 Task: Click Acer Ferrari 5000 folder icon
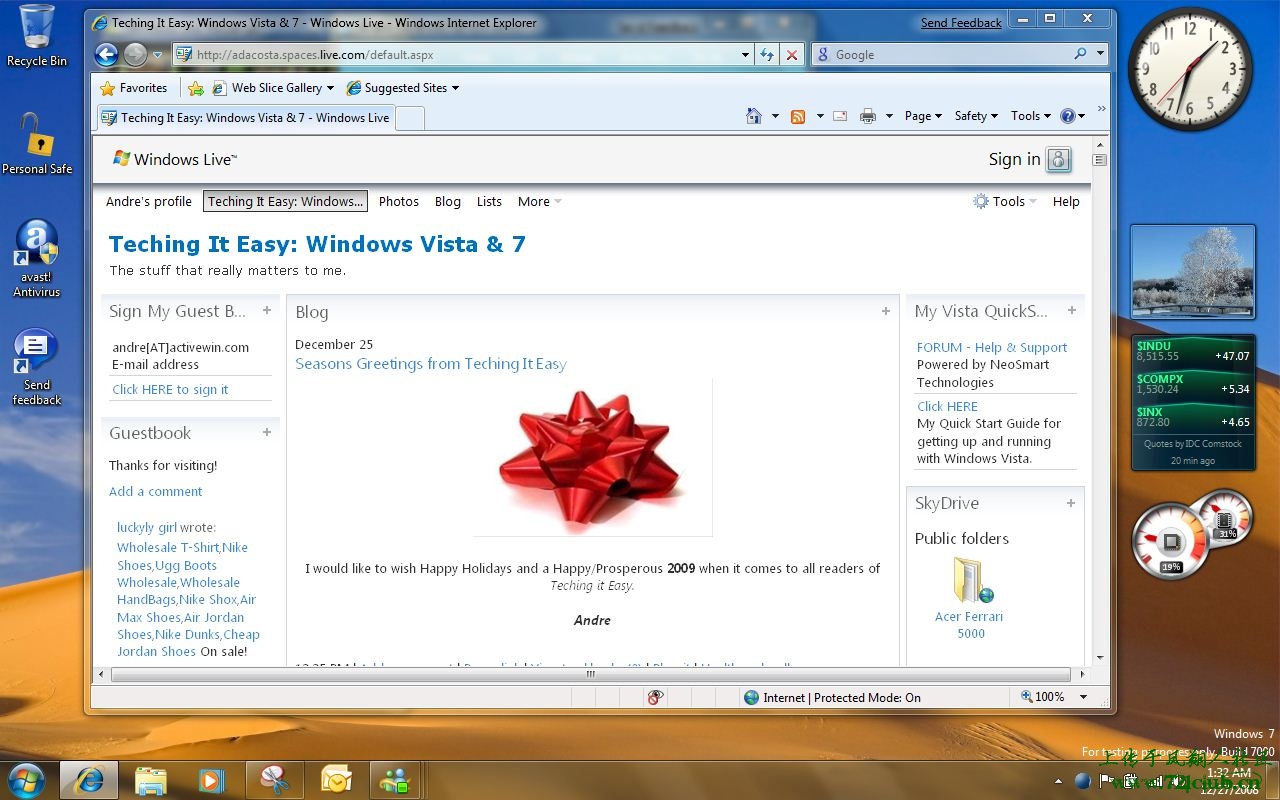971,580
